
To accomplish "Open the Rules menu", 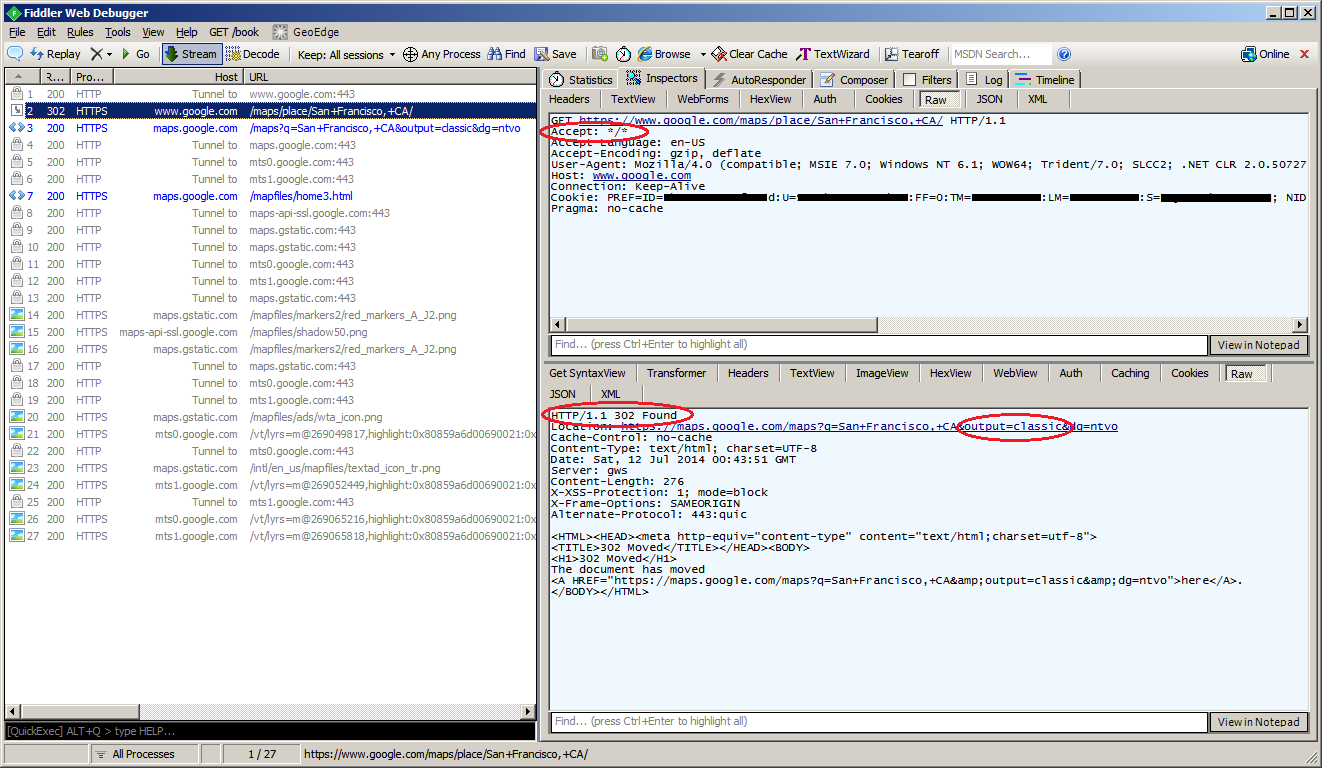I will pos(80,32).
